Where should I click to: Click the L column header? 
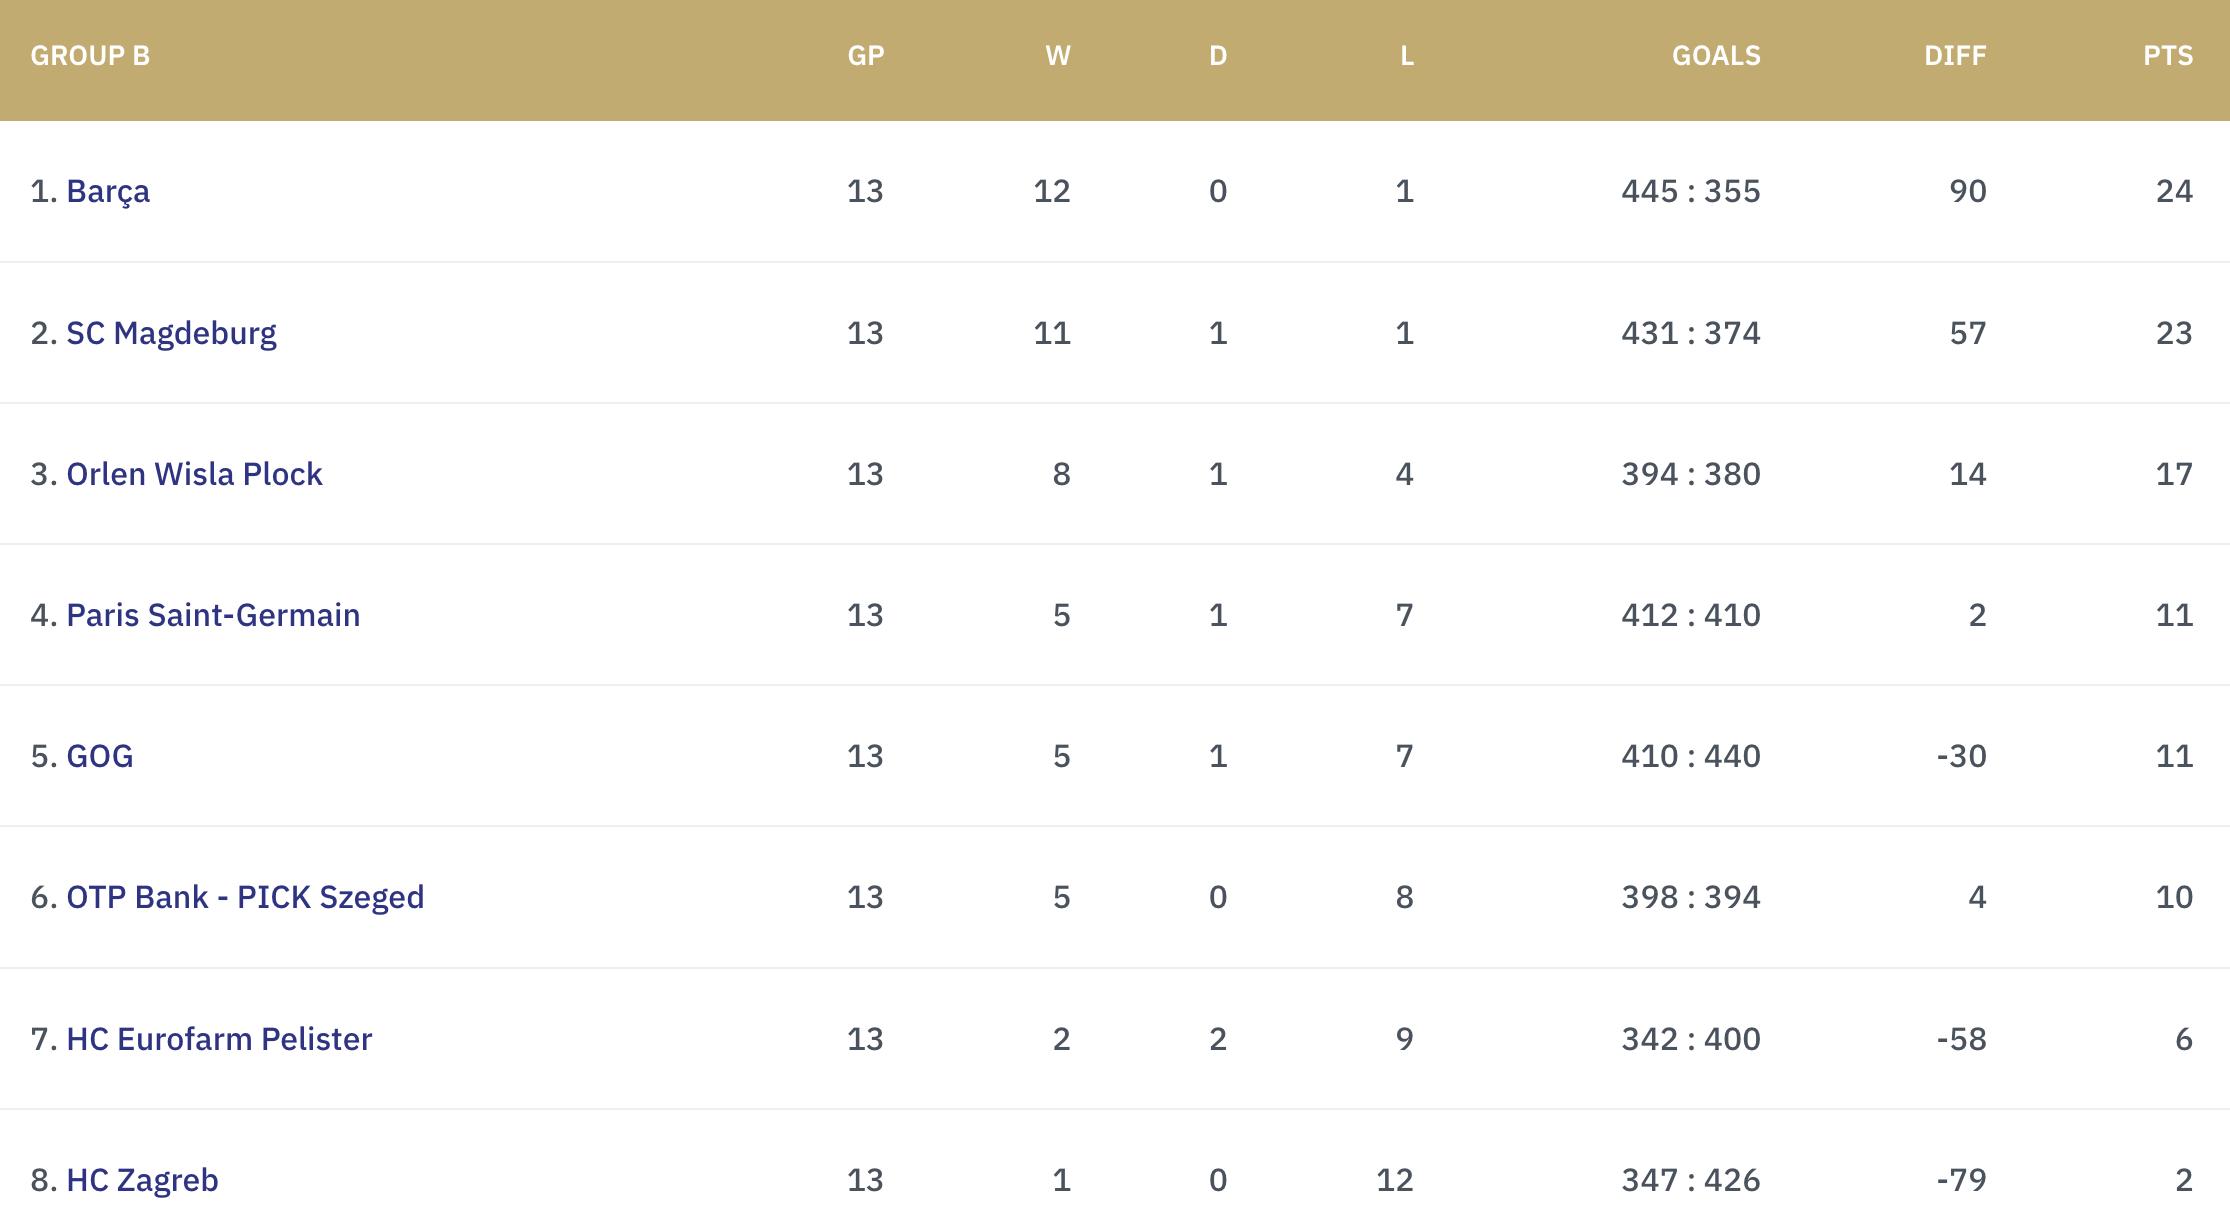pyautogui.click(x=1406, y=56)
